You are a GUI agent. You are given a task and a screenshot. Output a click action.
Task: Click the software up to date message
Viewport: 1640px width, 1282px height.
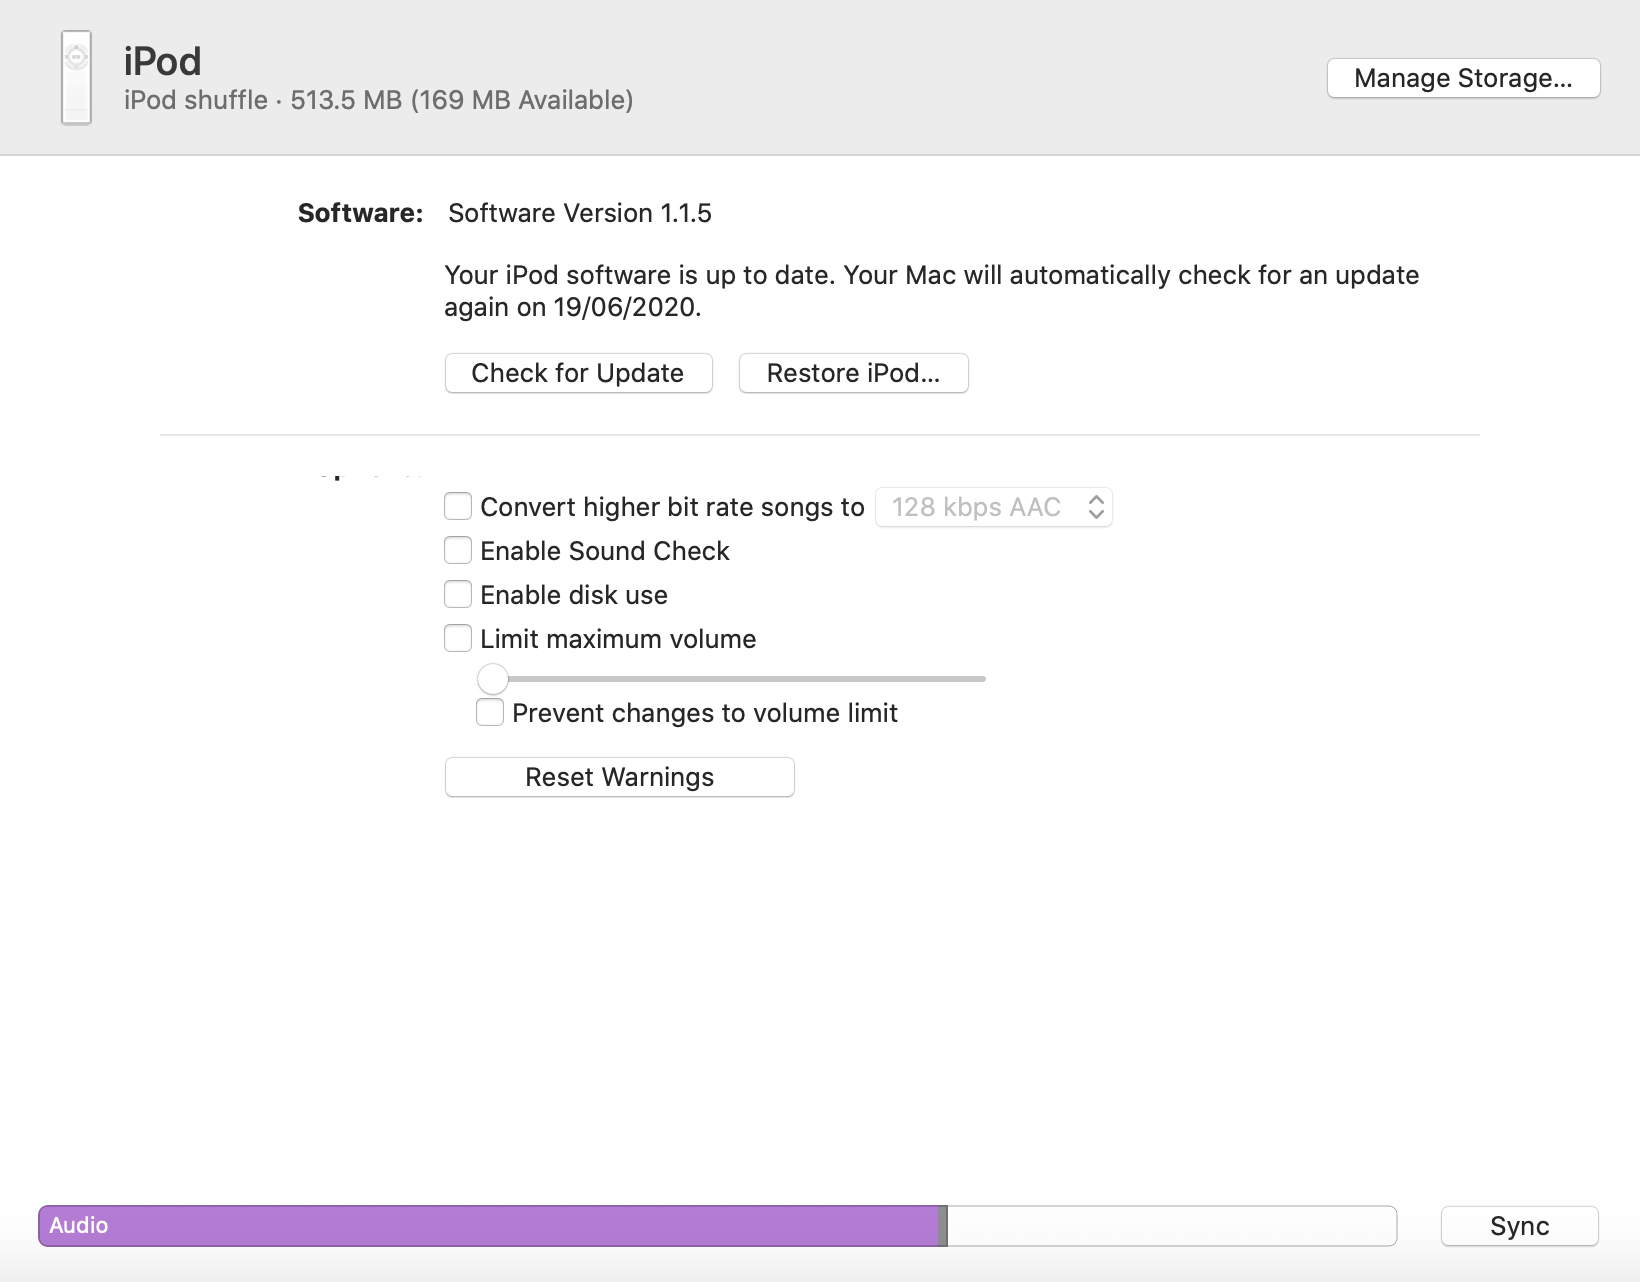coord(932,291)
